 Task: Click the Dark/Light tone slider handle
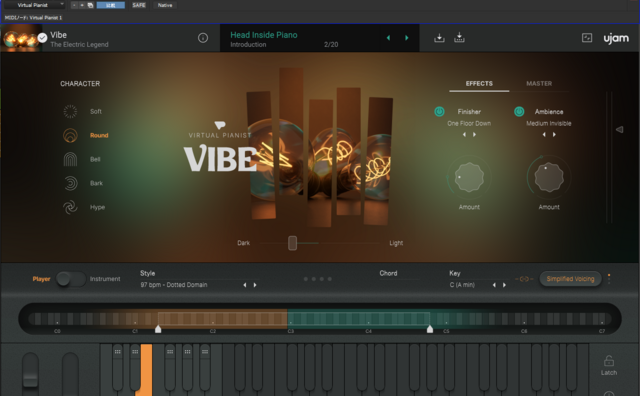click(x=292, y=243)
